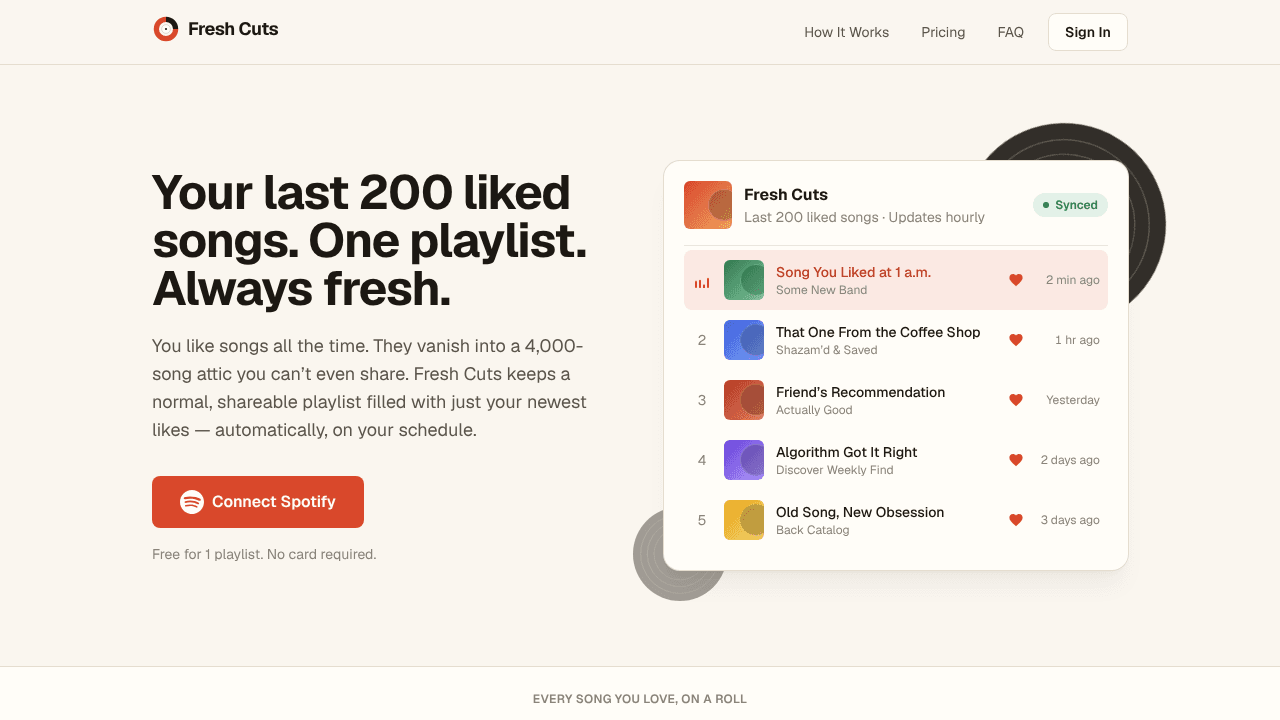
Task: Click the Connect Spotify button
Action: point(258,502)
